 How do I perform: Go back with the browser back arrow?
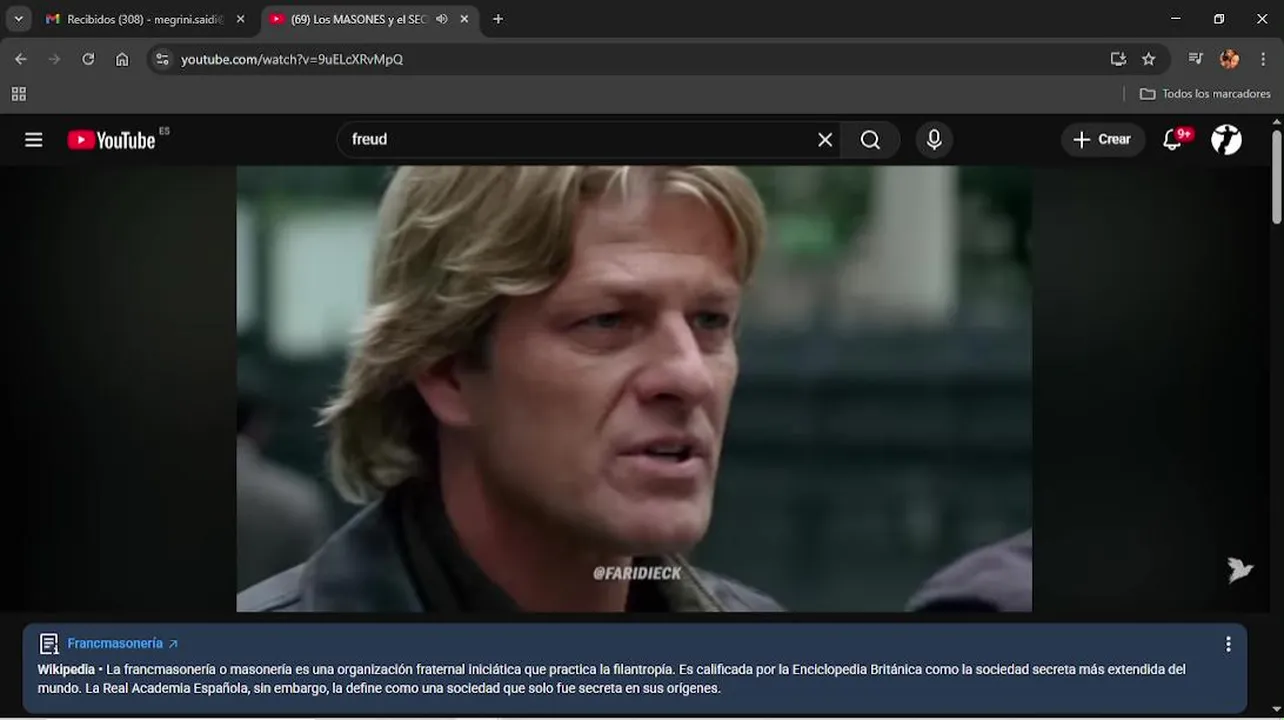(21, 59)
